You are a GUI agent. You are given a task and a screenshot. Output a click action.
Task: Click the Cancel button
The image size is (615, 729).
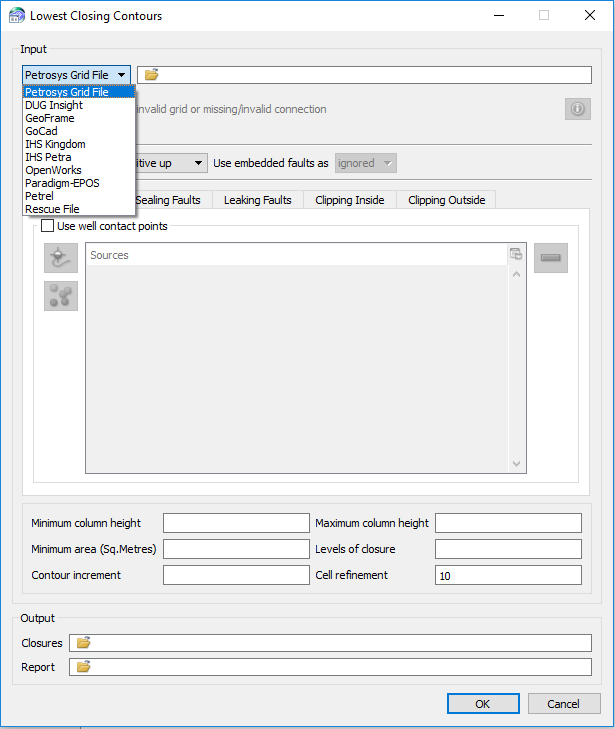point(564,703)
